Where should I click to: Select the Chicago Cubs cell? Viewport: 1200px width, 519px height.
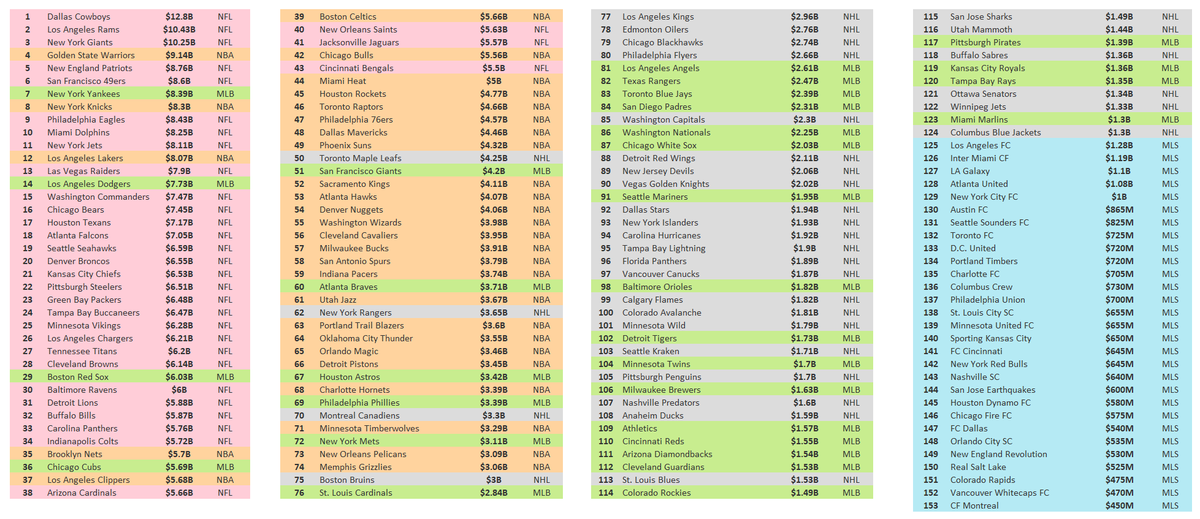(x=74, y=466)
